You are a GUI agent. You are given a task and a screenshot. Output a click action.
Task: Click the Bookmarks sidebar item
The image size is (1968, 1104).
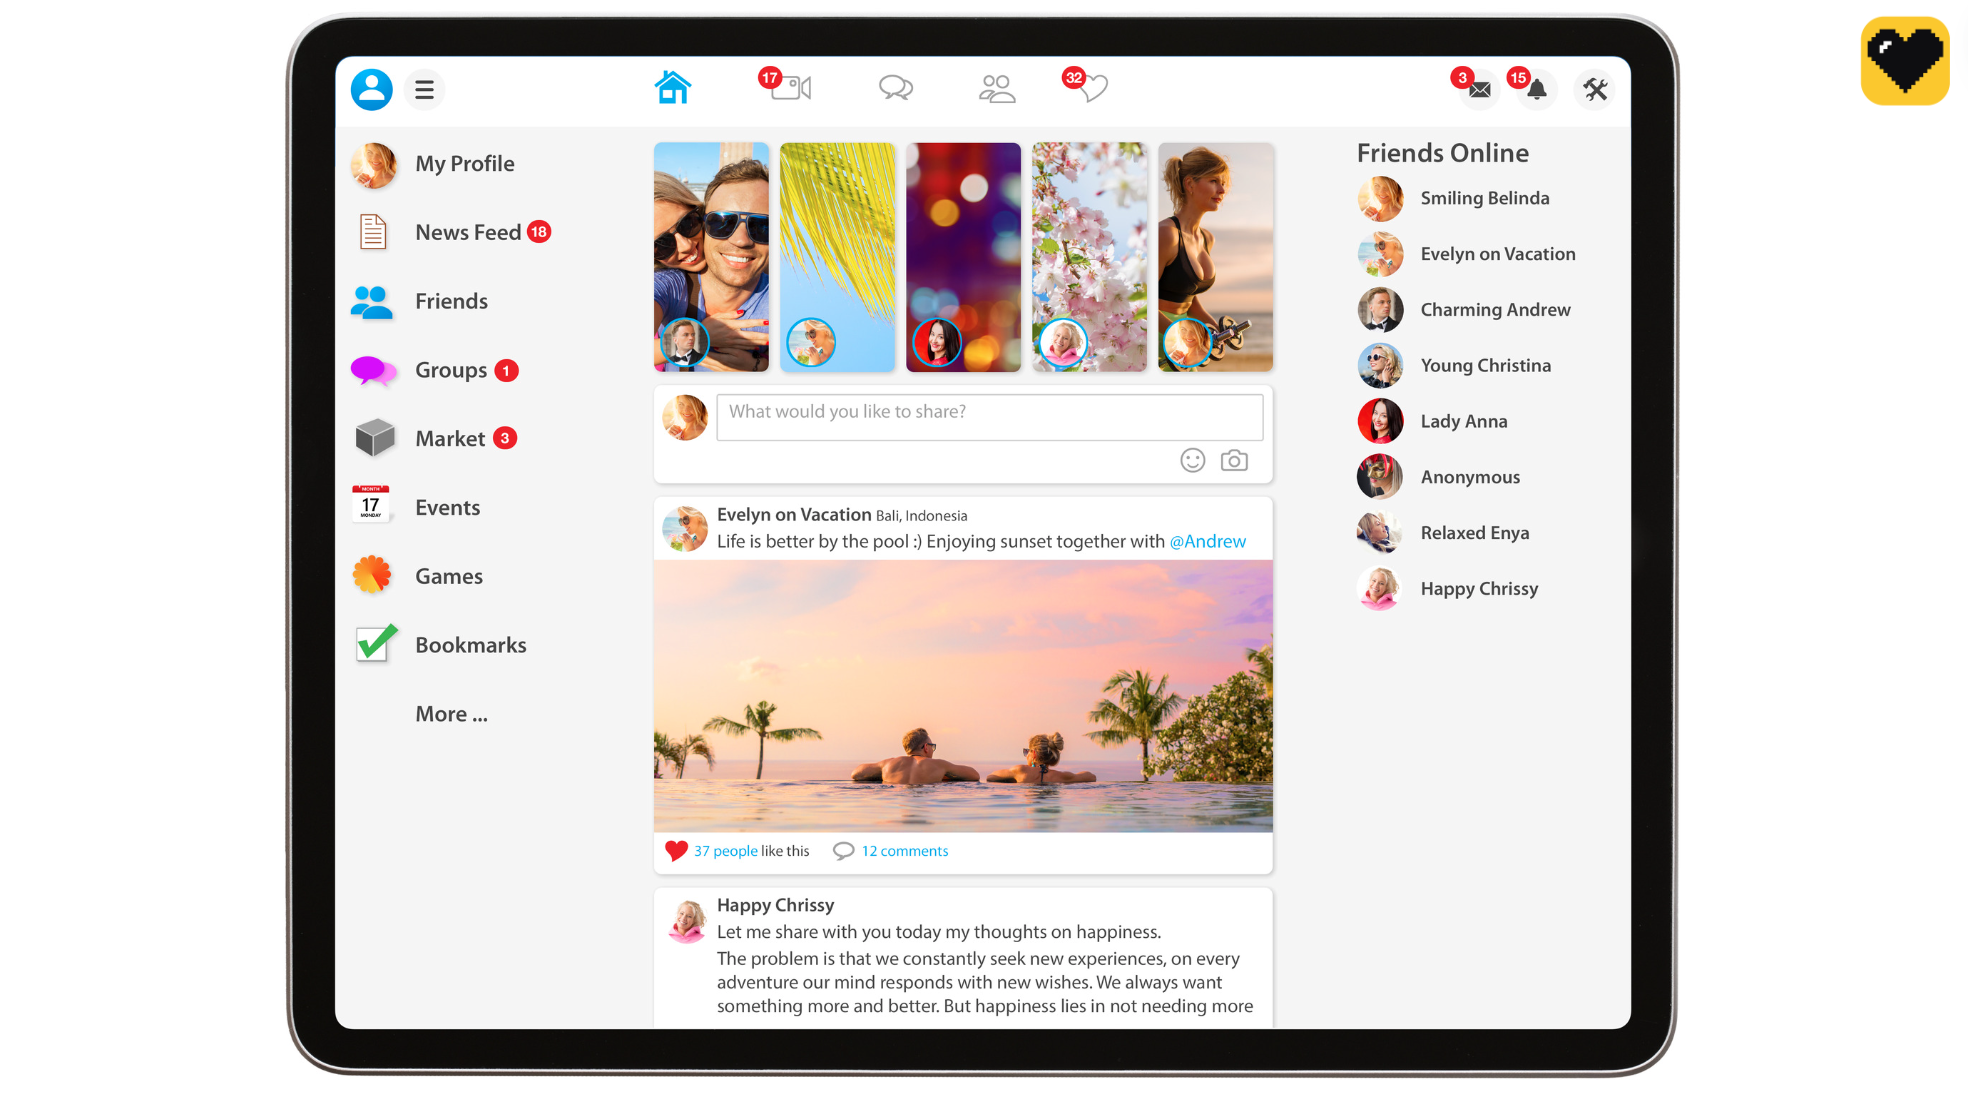[470, 645]
